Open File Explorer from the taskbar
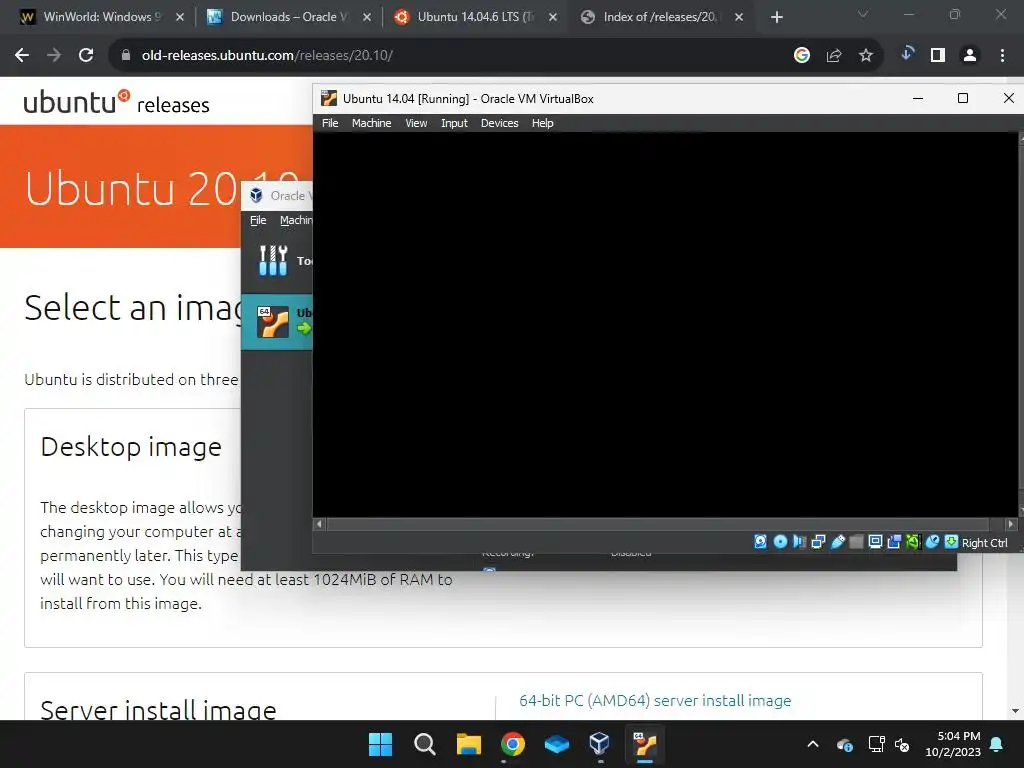This screenshot has width=1024, height=768. (x=468, y=744)
